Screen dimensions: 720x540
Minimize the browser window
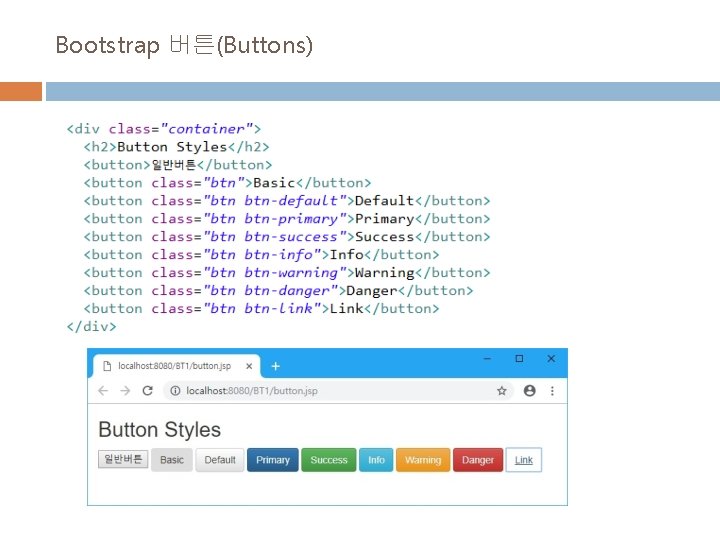coord(488,359)
